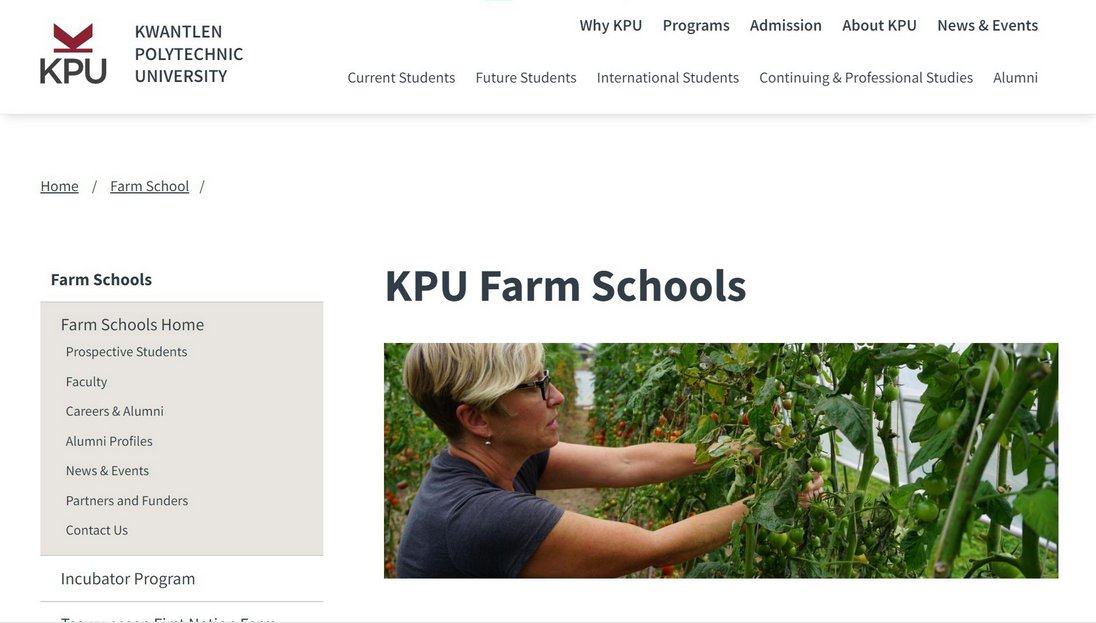Follow the Farm School breadcrumb link
Image resolution: width=1096 pixels, height=623 pixels.
[150, 186]
